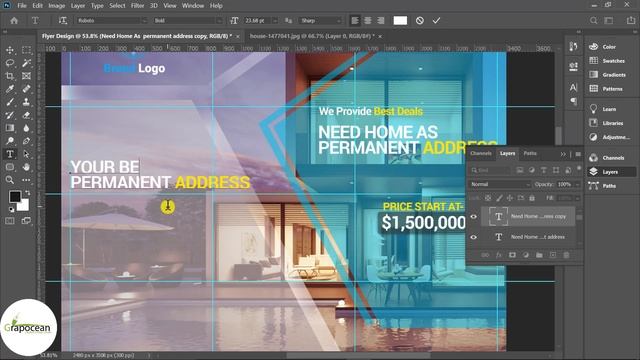Expand the floating Layers panel double arrows
Viewport: 640px width, 360px height.
pyautogui.click(x=563, y=154)
